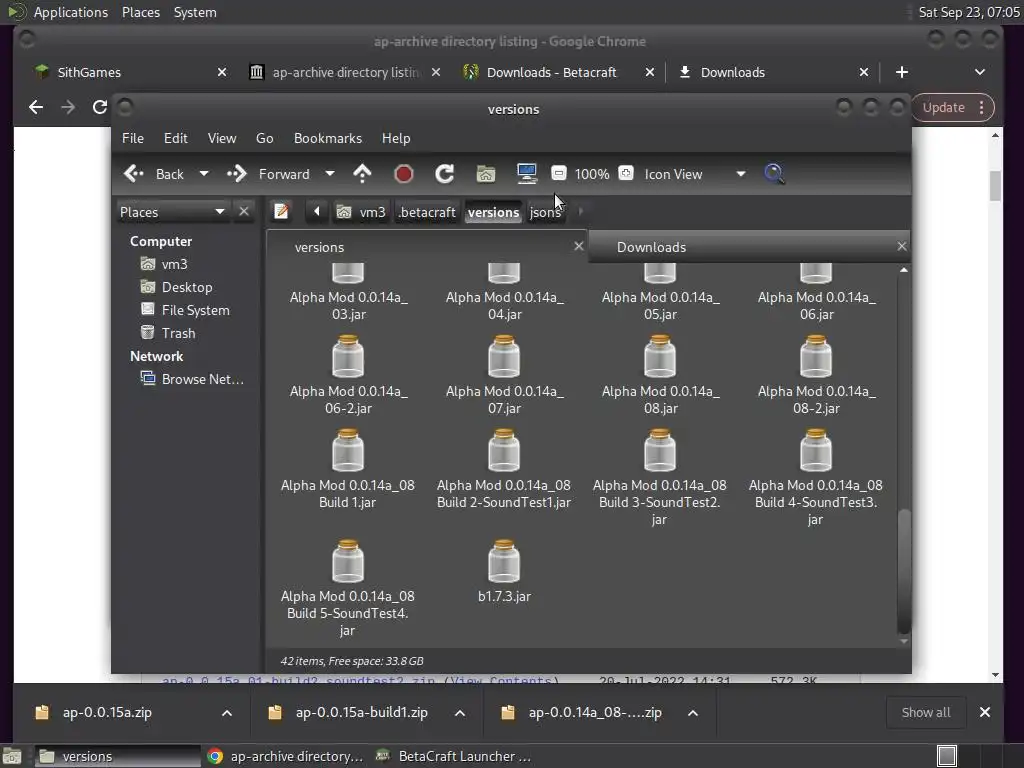The height and width of the screenshot is (768, 1024).
Task: Select Build 5-SoundTest4.jar jar icon
Action: click(347, 561)
